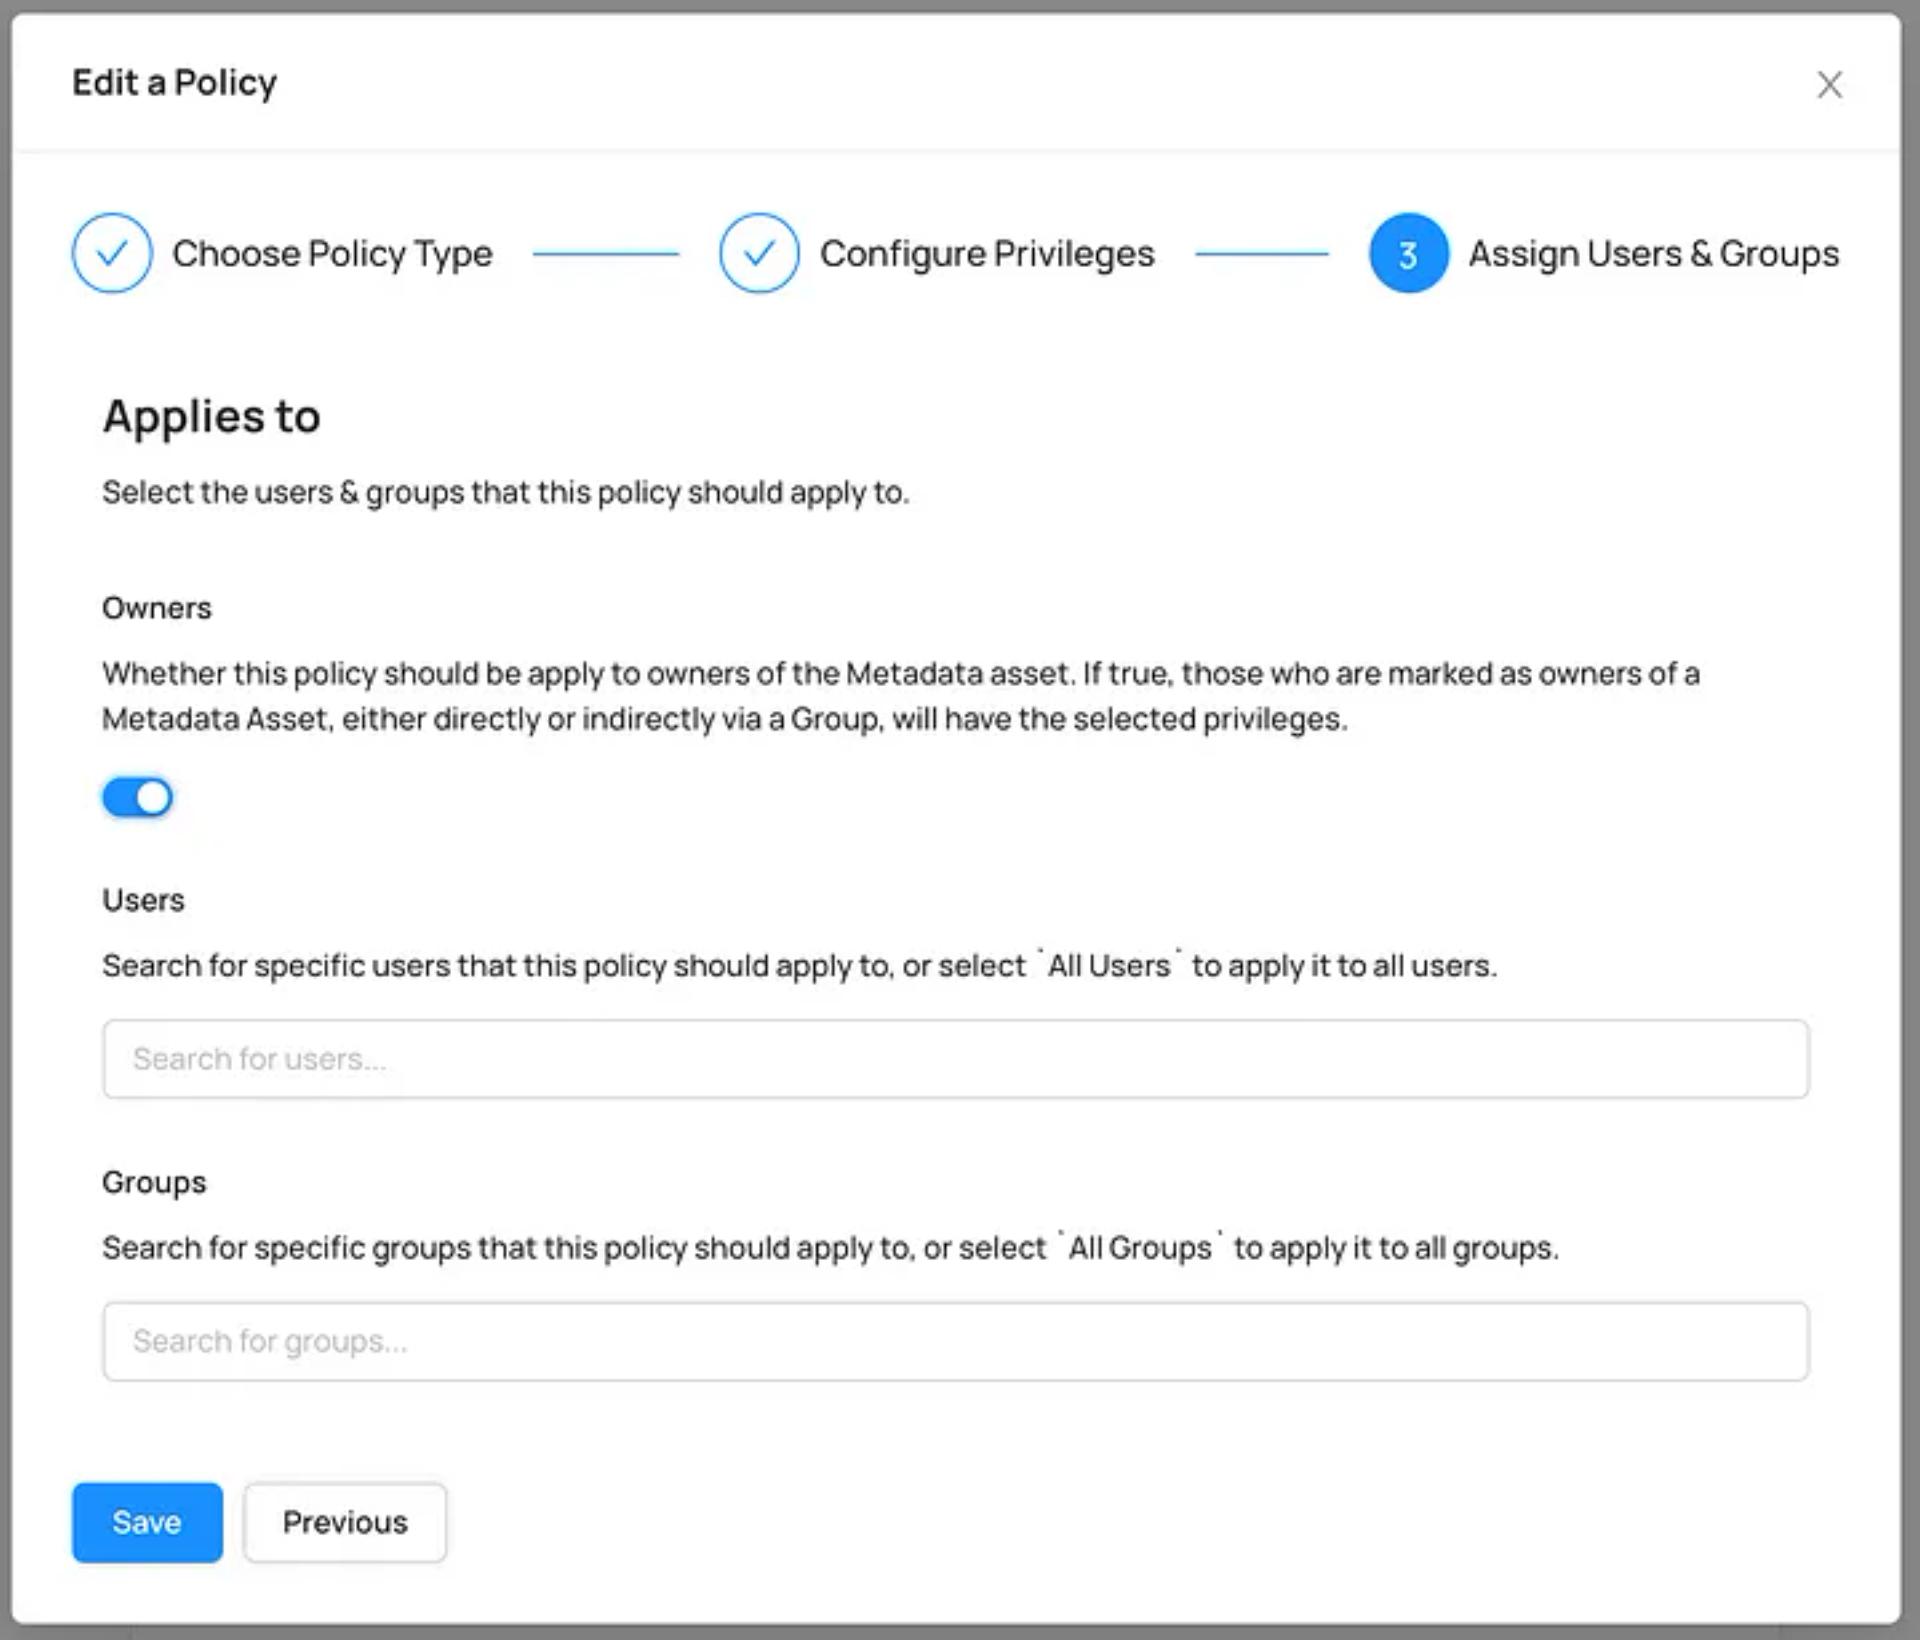Click the Groups section label
The width and height of the screenshot is (1920, 1640).
tap(154, 1182)
